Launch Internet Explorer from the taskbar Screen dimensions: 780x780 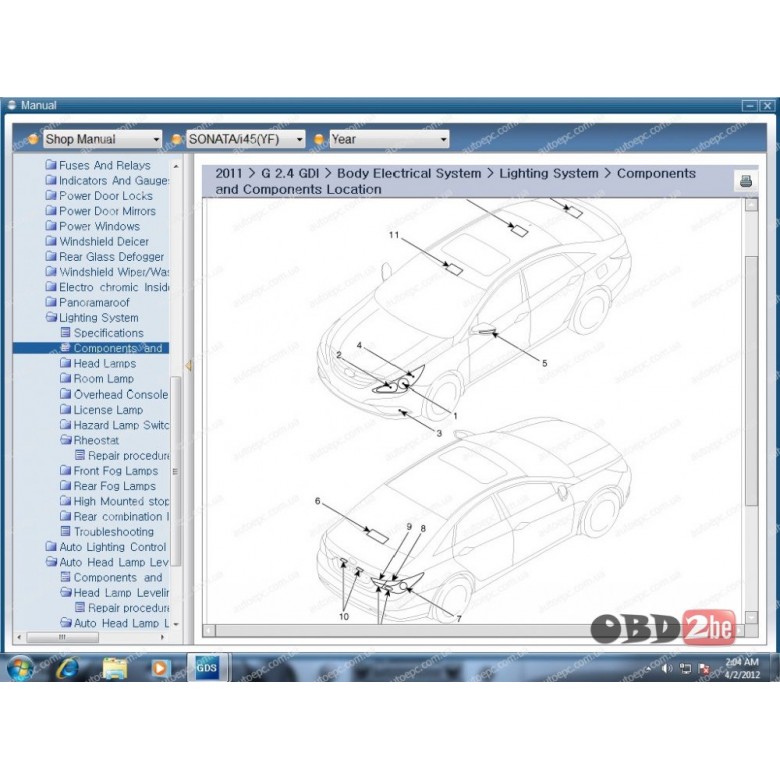(68, 668)
